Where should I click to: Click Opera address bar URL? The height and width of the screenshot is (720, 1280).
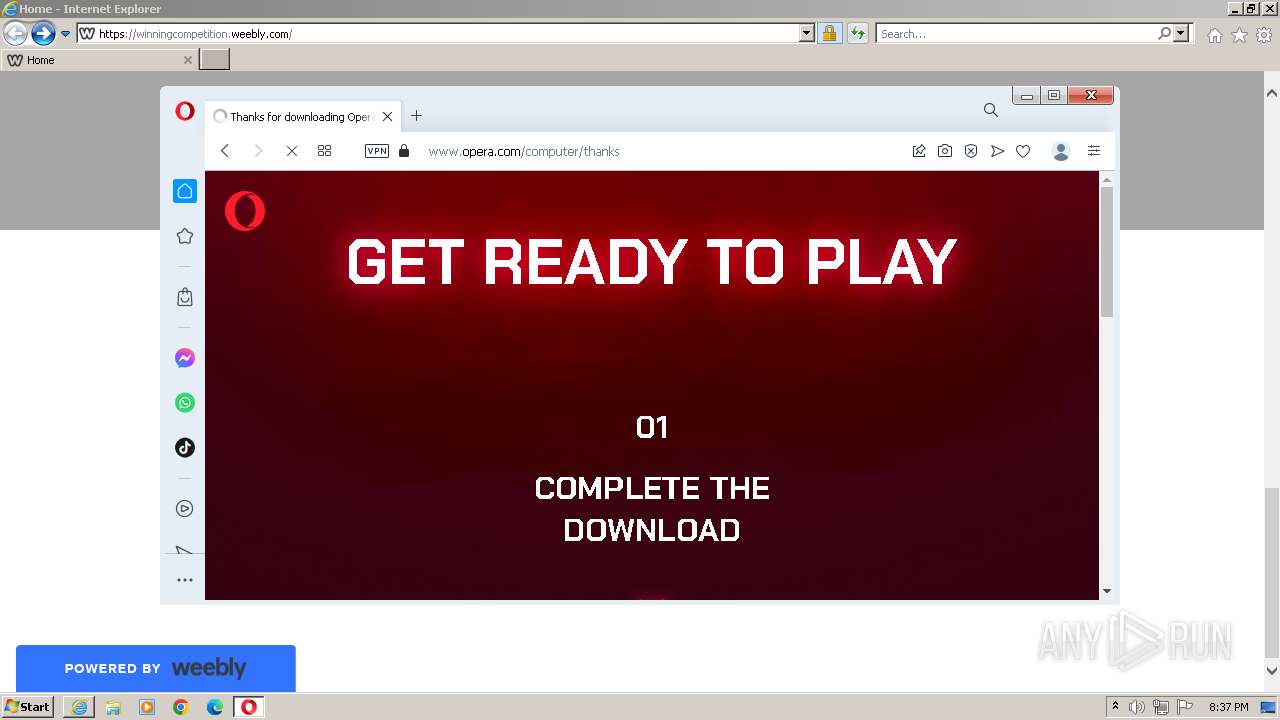524,151
